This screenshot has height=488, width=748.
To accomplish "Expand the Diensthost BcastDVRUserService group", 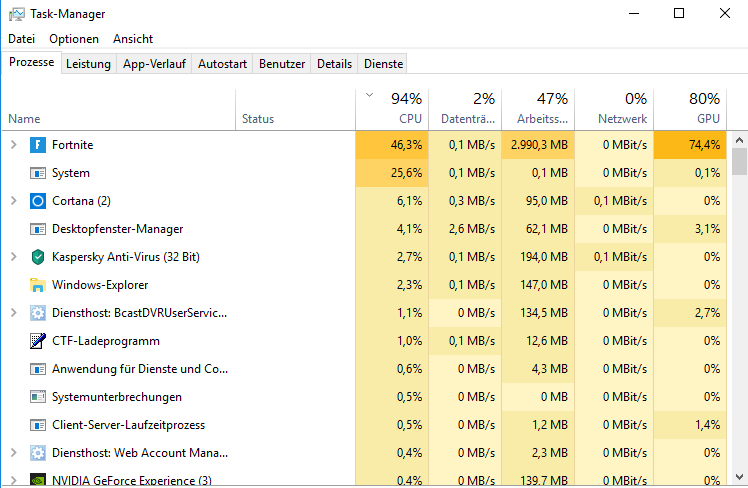I will 14,313.
